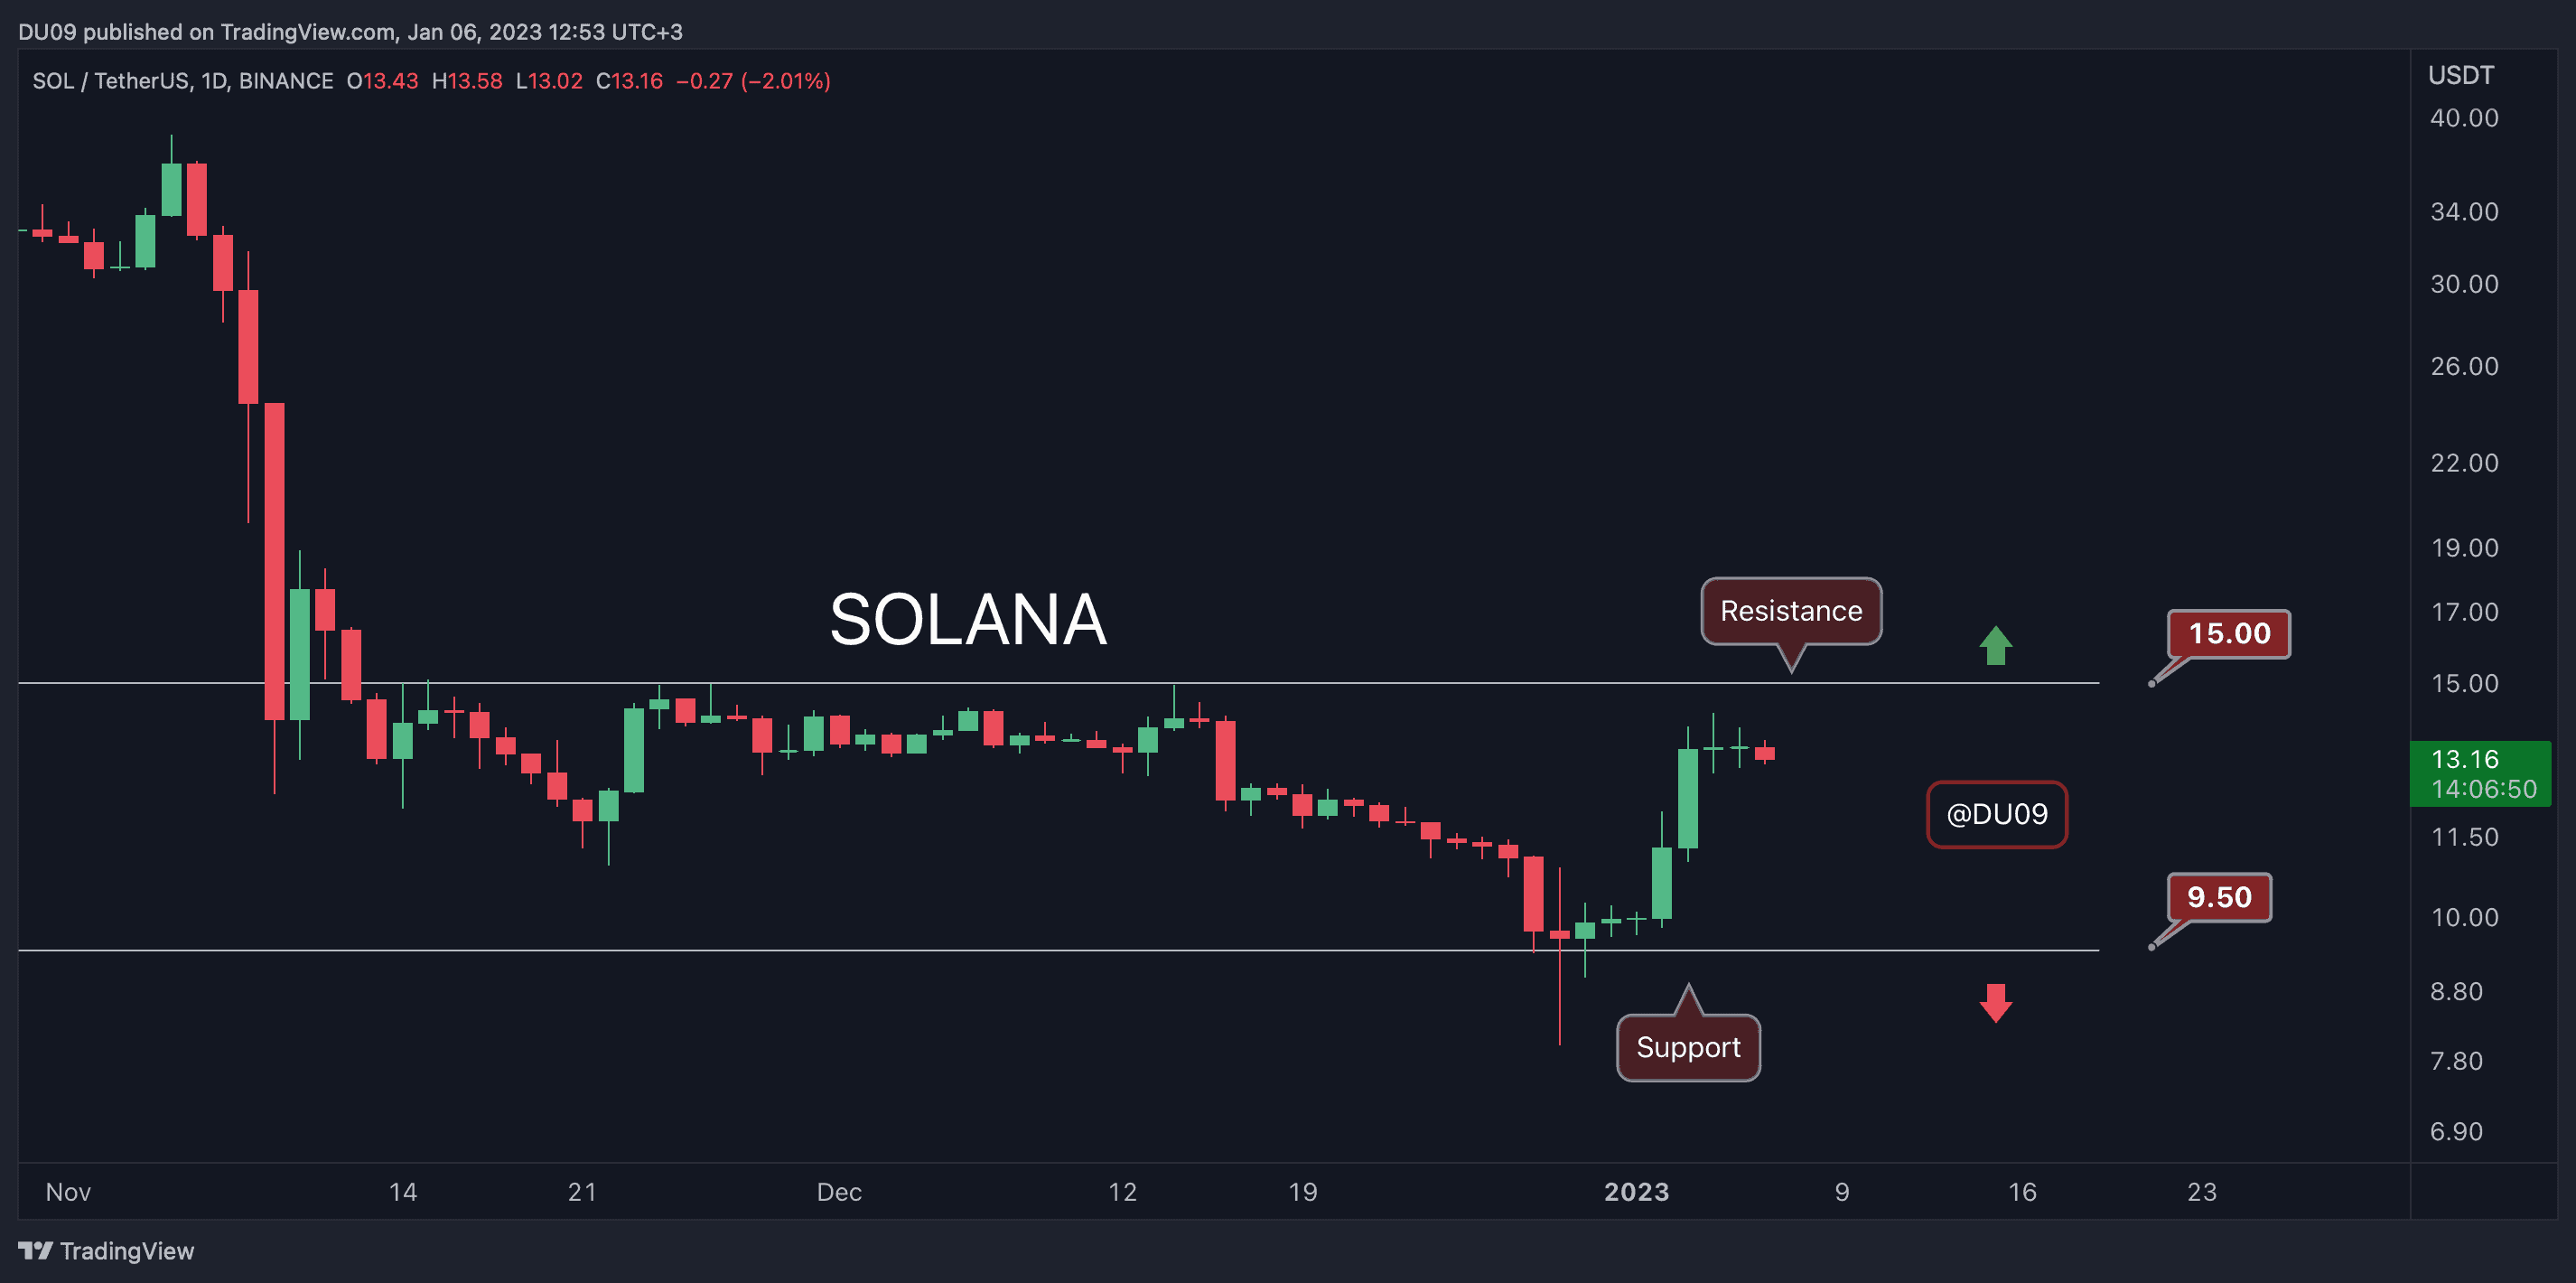Click the TradingView text link
Viewport: 2576px width, 1283px height.
click(x=127, y=1251)
